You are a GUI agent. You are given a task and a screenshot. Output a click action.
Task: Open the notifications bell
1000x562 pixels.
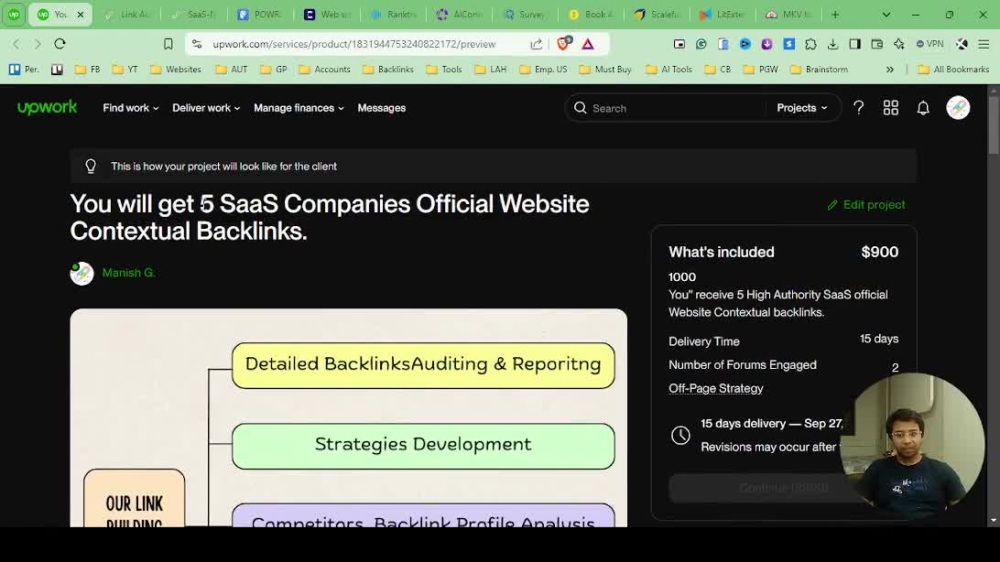923,108
